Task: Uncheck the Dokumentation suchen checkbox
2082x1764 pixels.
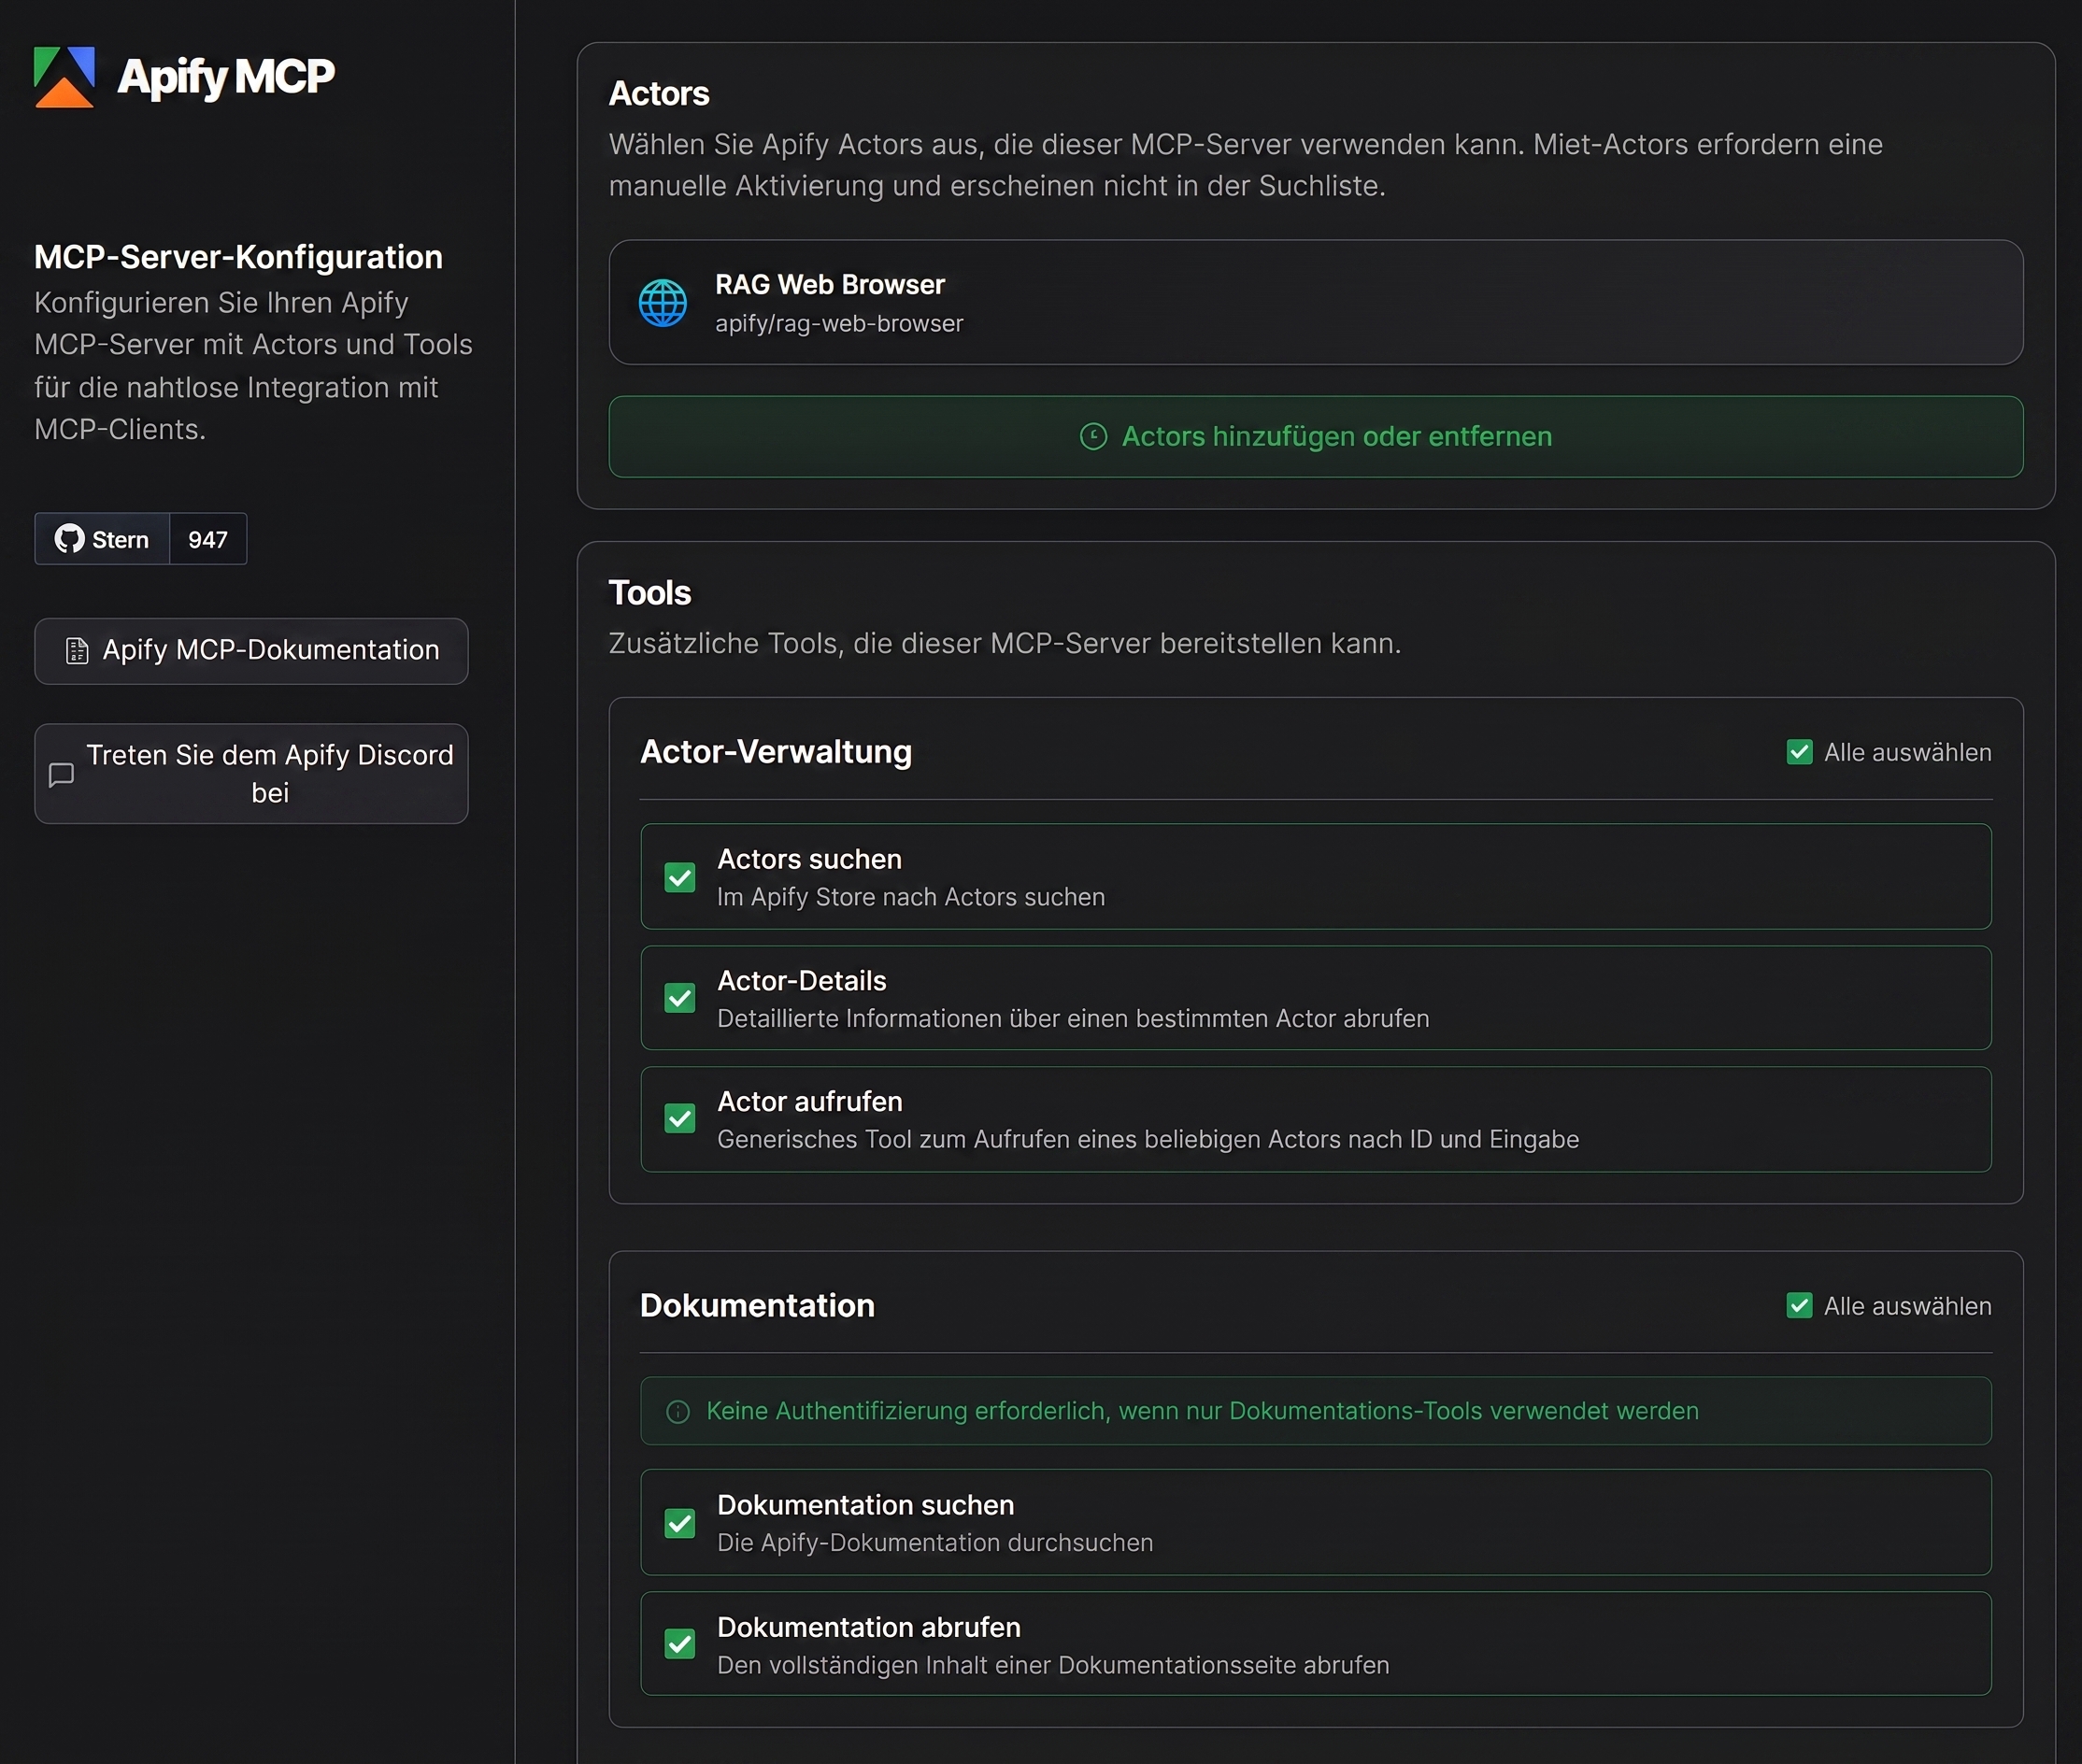Action: coord(680,1523)
